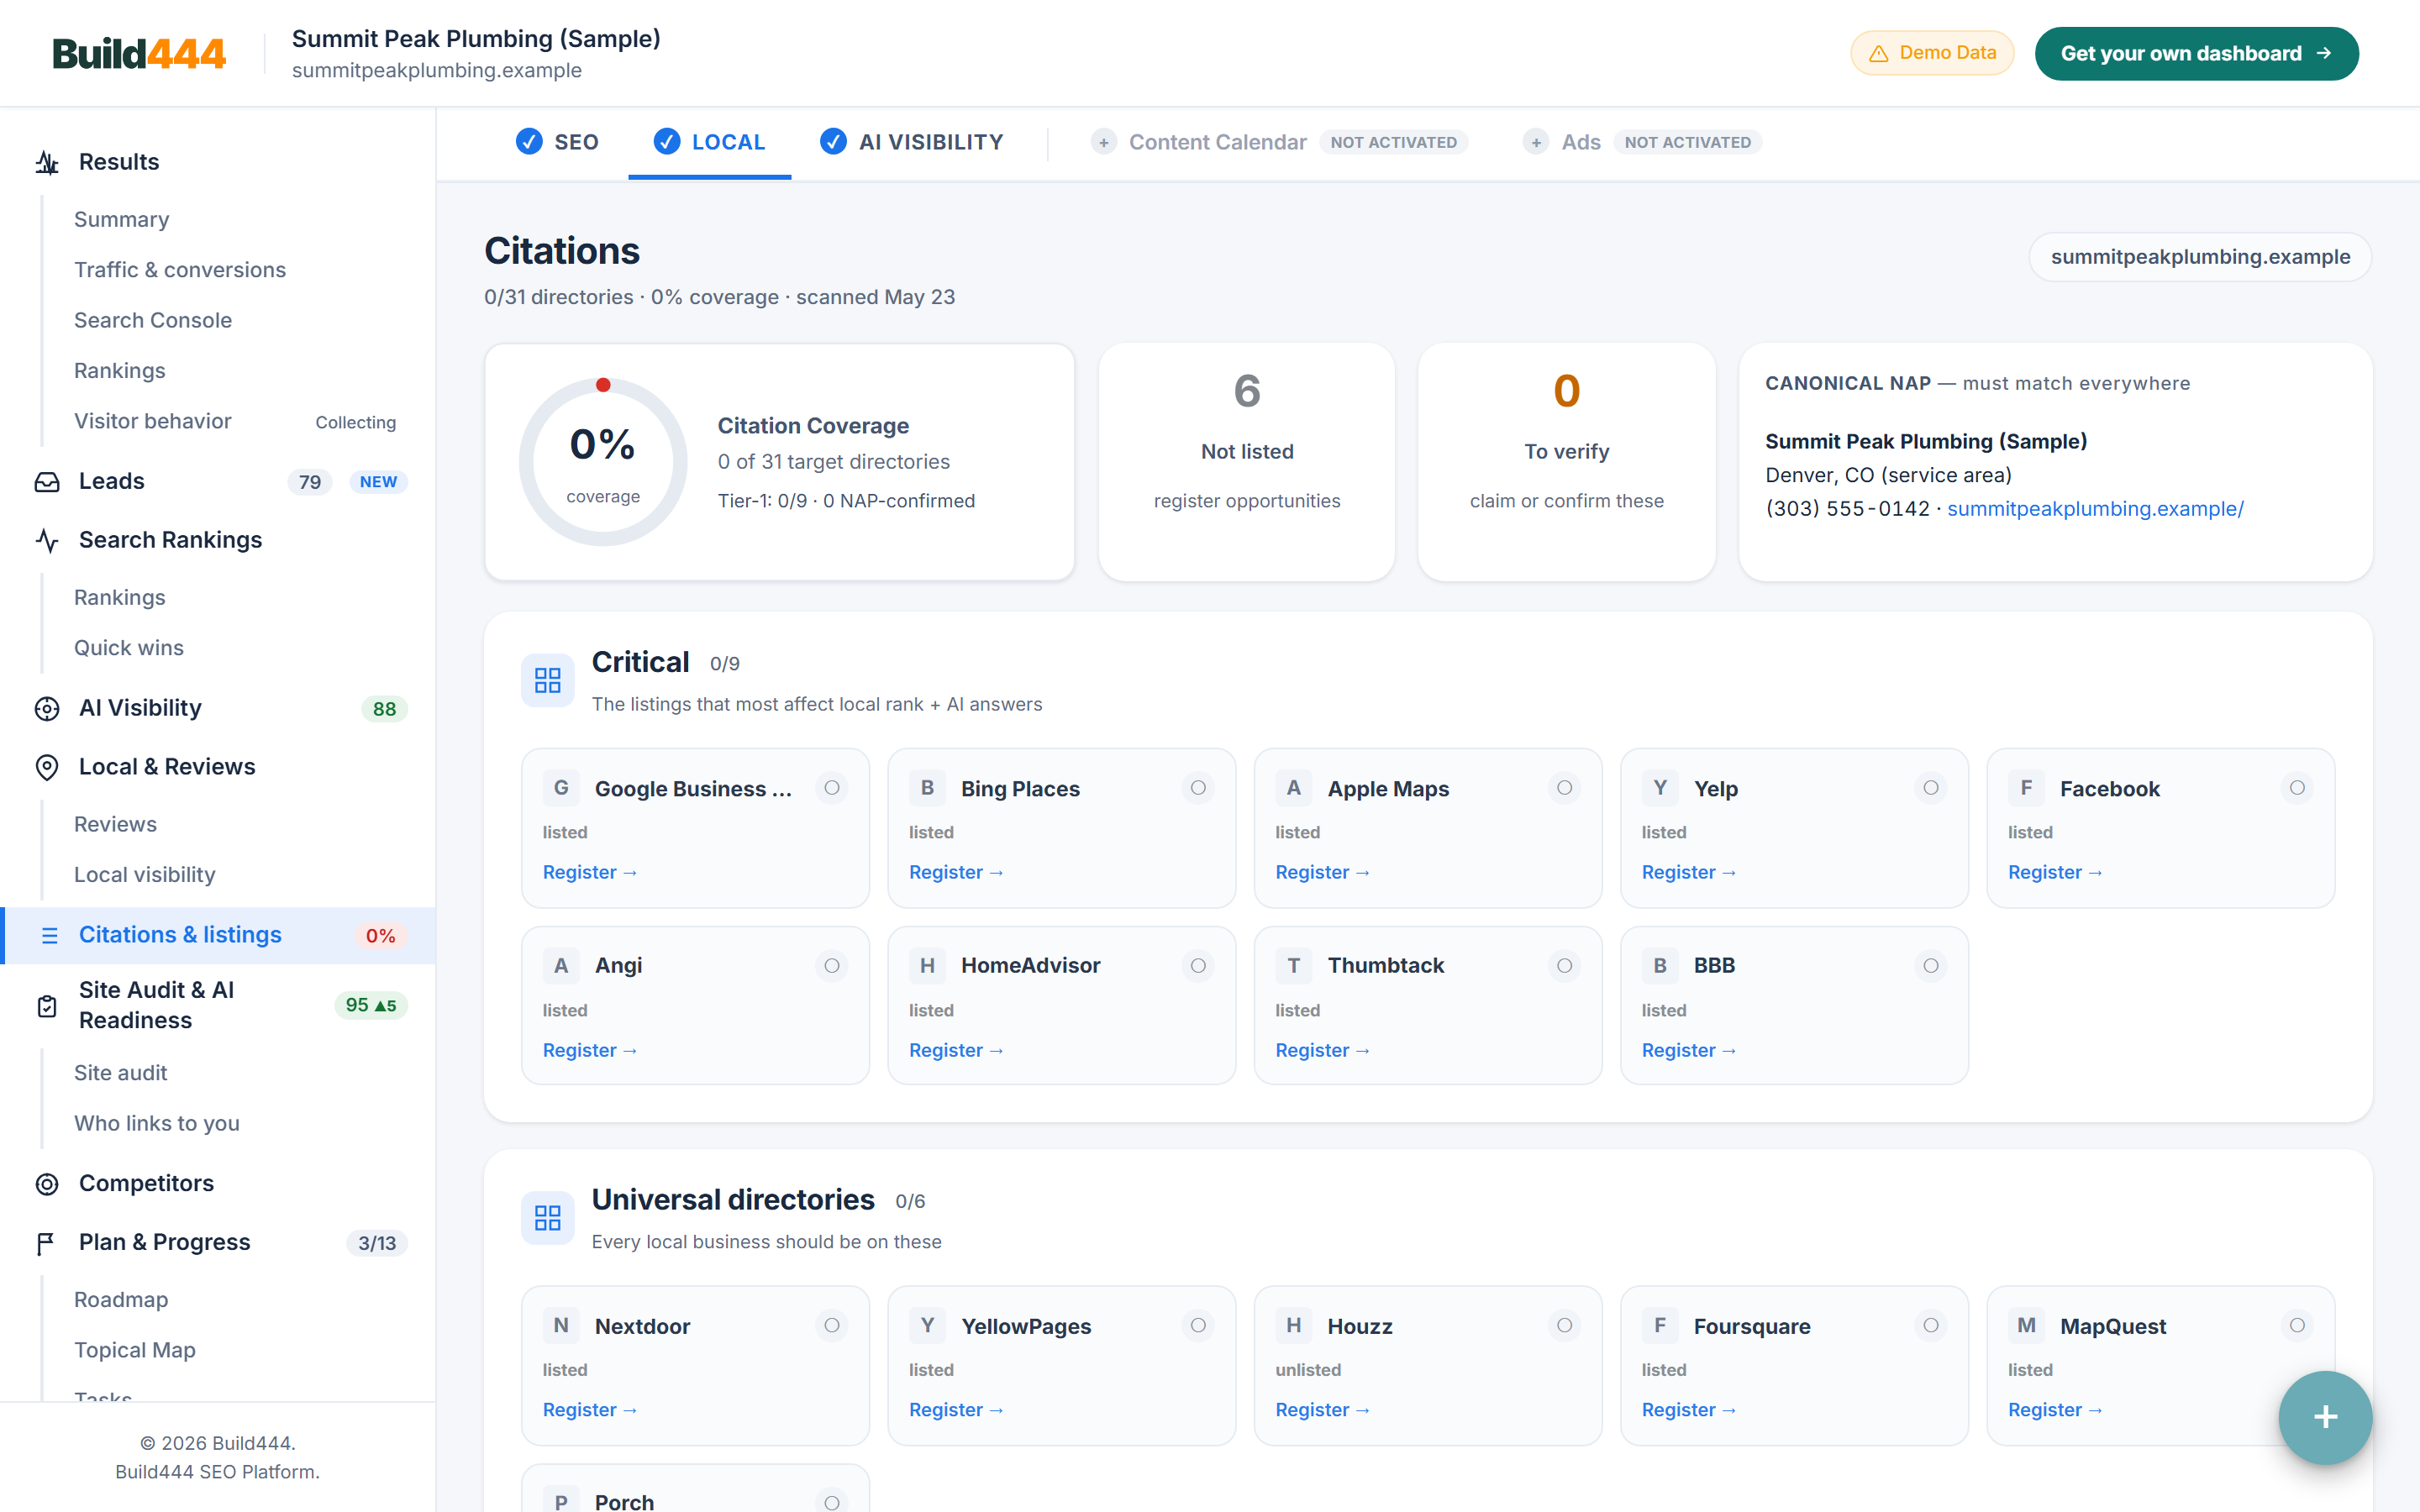Click the Y letter badge on Yelp card
This screenshot has width=2420, height=1512.
(x=1660, y=788)
